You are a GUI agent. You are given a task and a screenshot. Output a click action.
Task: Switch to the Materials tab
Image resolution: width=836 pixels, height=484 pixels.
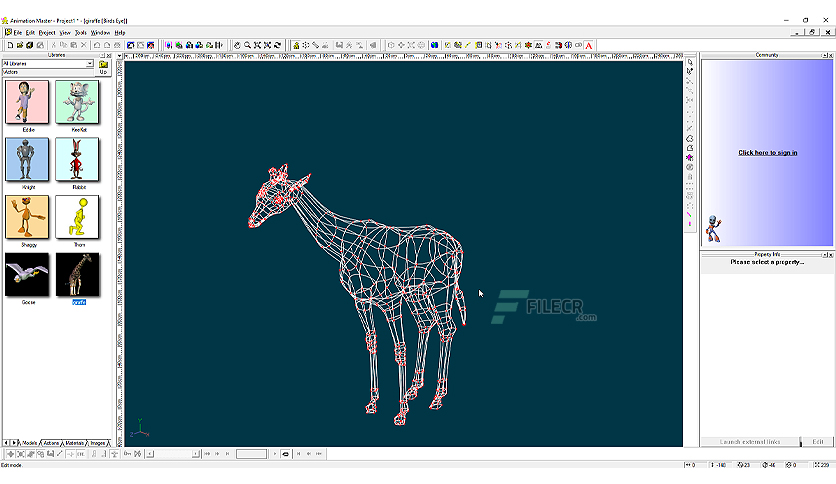75,443
